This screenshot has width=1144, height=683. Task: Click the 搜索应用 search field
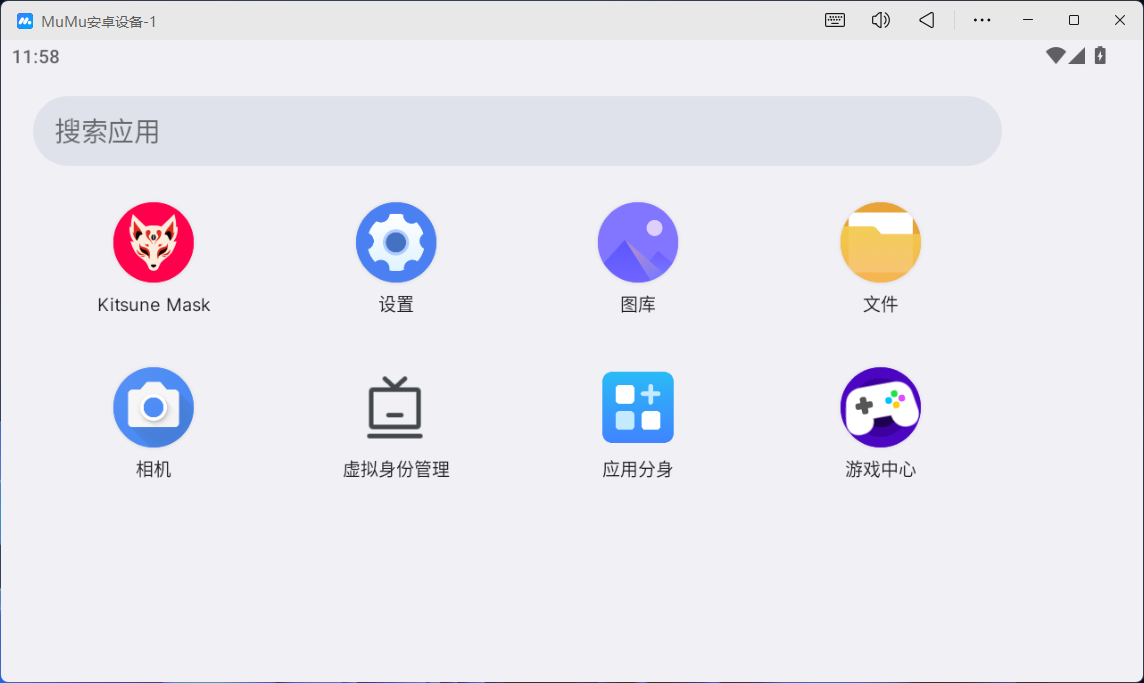(x=517, y=130)
